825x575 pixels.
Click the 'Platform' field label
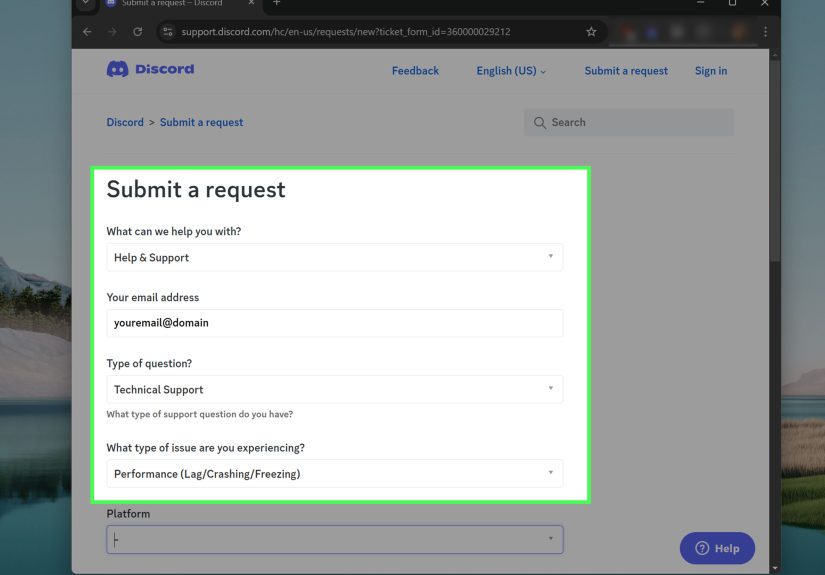tap(128, 513)
